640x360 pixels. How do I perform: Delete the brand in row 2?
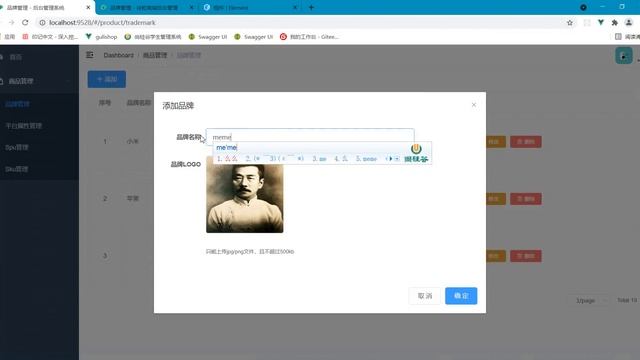(x=526, y=199)
